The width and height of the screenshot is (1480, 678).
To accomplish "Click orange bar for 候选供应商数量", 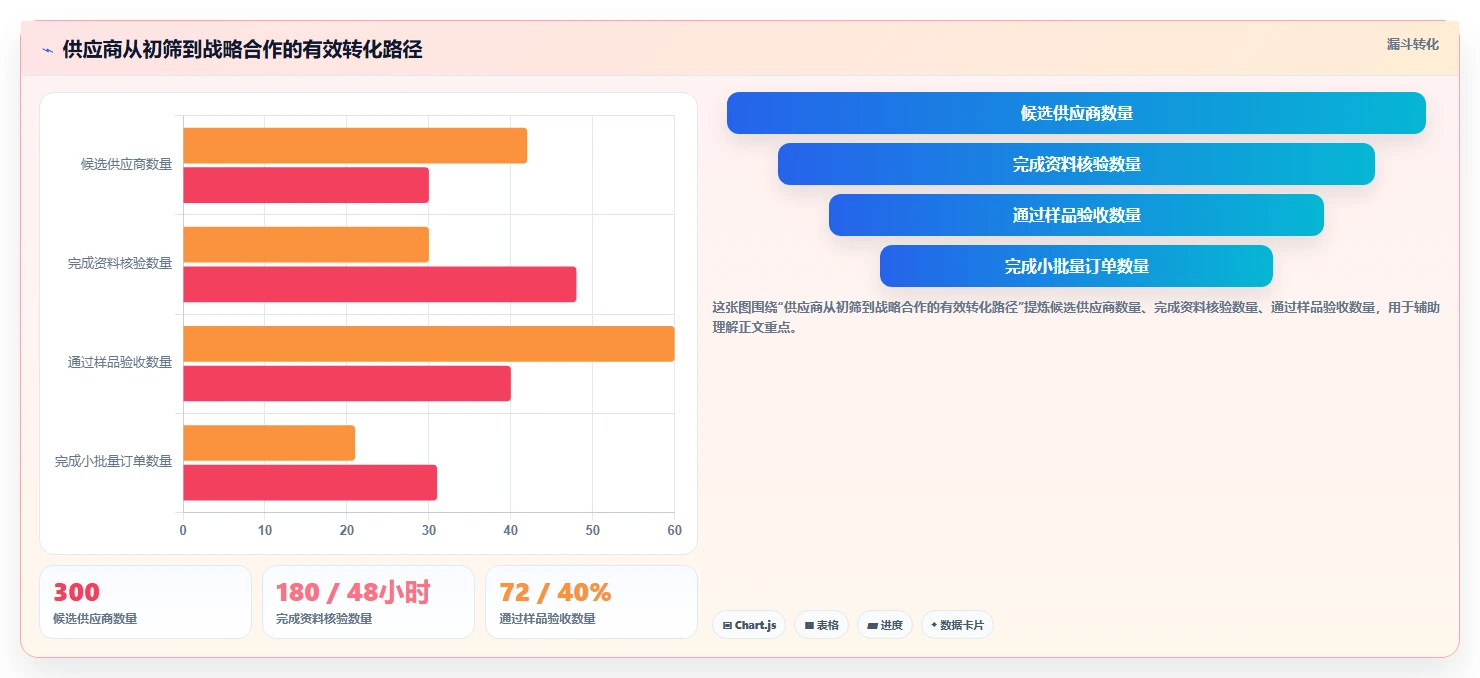I will 355,146.
